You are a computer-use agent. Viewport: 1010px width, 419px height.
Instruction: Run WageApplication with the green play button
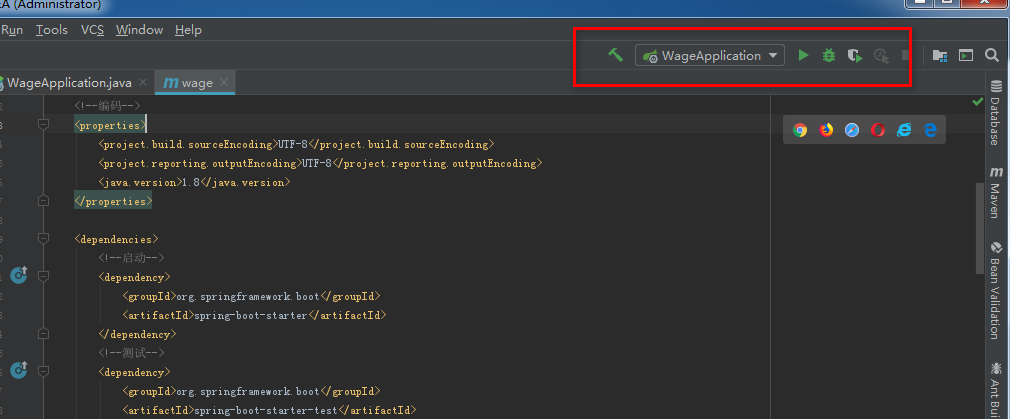pyautogui.click(x=803, y=55)
